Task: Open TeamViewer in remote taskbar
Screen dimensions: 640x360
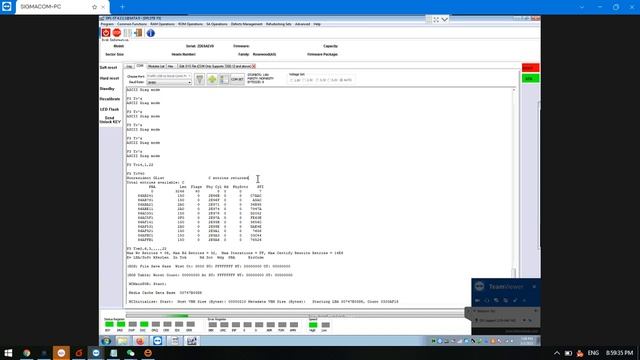Action: coord(158,340)
